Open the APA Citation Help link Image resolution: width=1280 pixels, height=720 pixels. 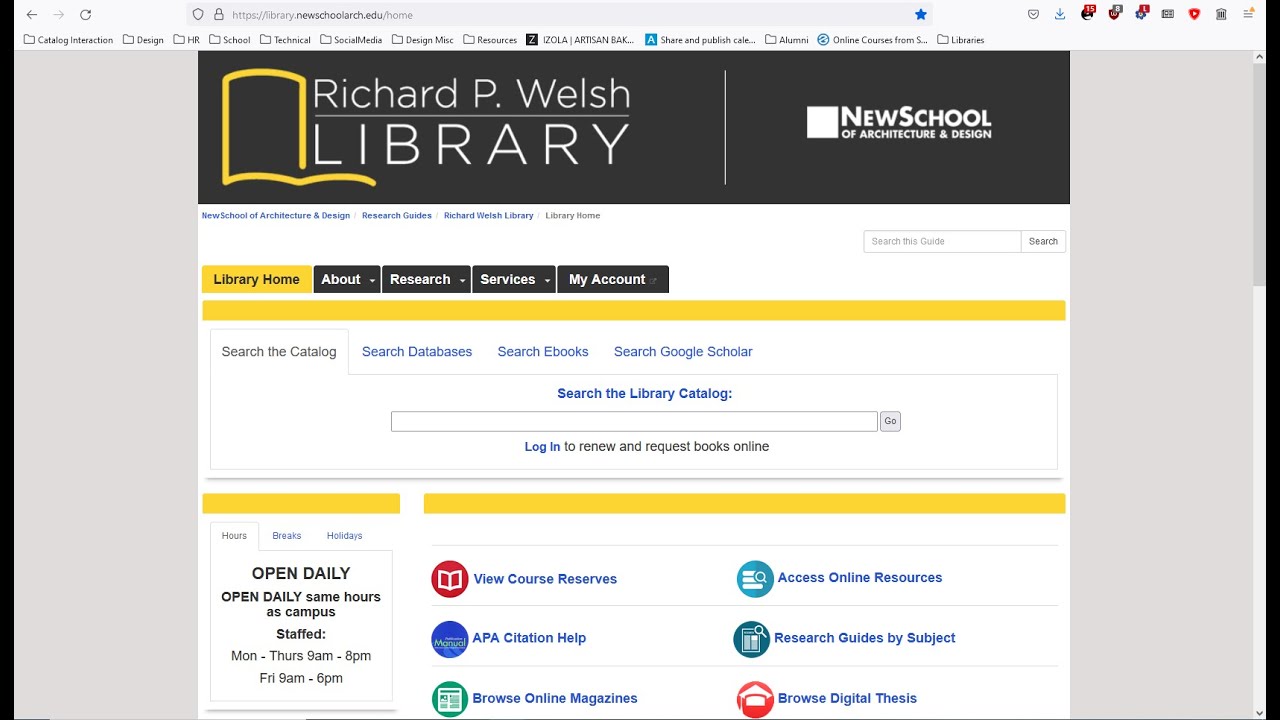[529, 638]
